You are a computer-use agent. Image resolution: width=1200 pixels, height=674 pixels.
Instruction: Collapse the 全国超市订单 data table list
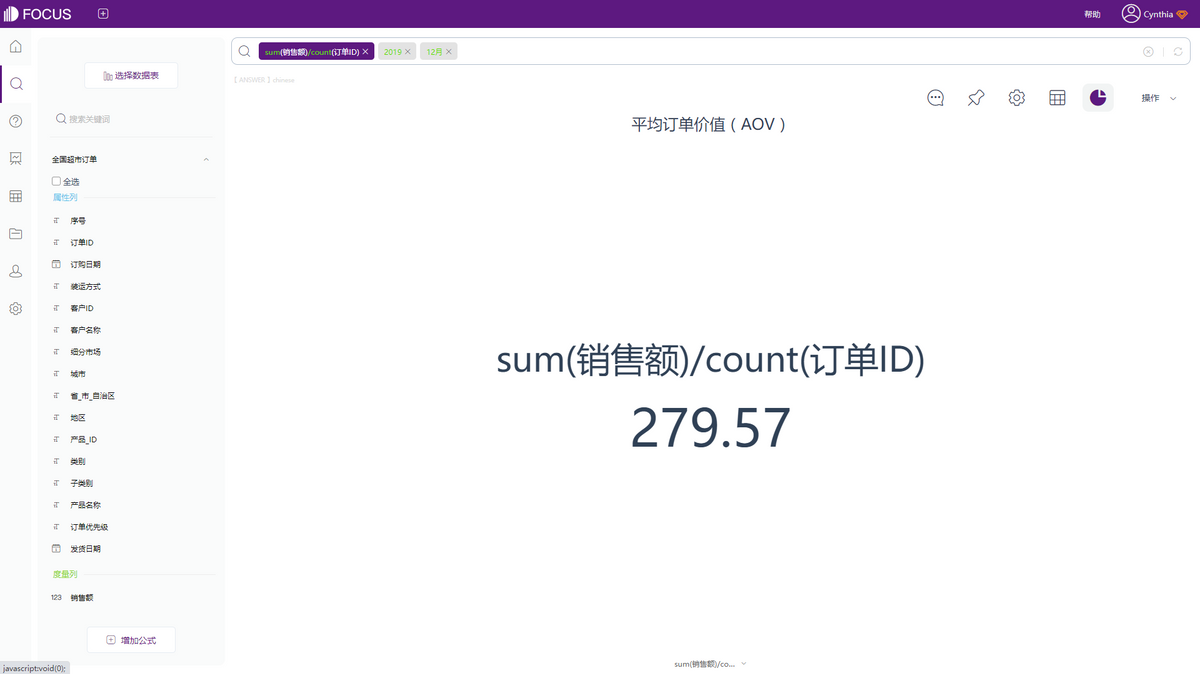pyautogui.click(x=206, y=159)
